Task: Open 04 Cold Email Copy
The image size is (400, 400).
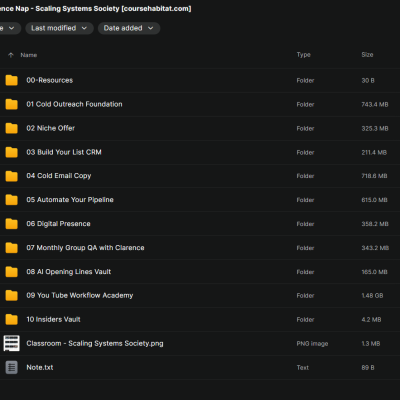Action: click(59, 176)
